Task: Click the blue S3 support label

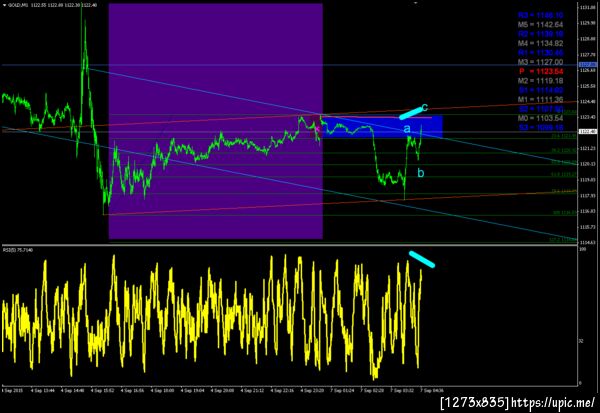Action: [x=540, y=127]
